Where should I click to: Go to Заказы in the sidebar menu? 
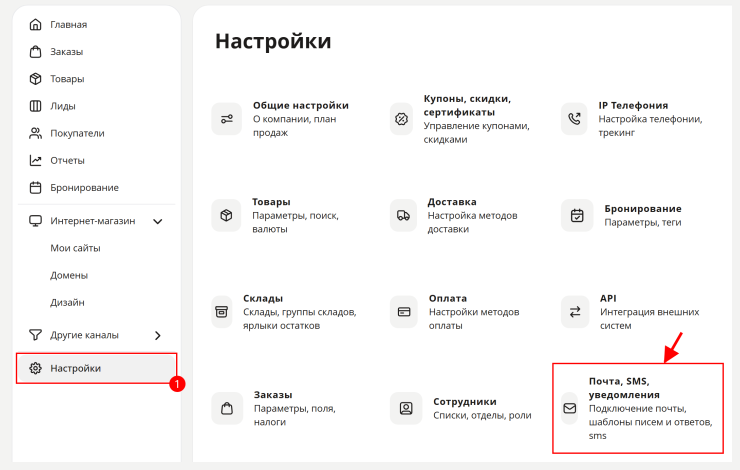(x=67, y=52)
